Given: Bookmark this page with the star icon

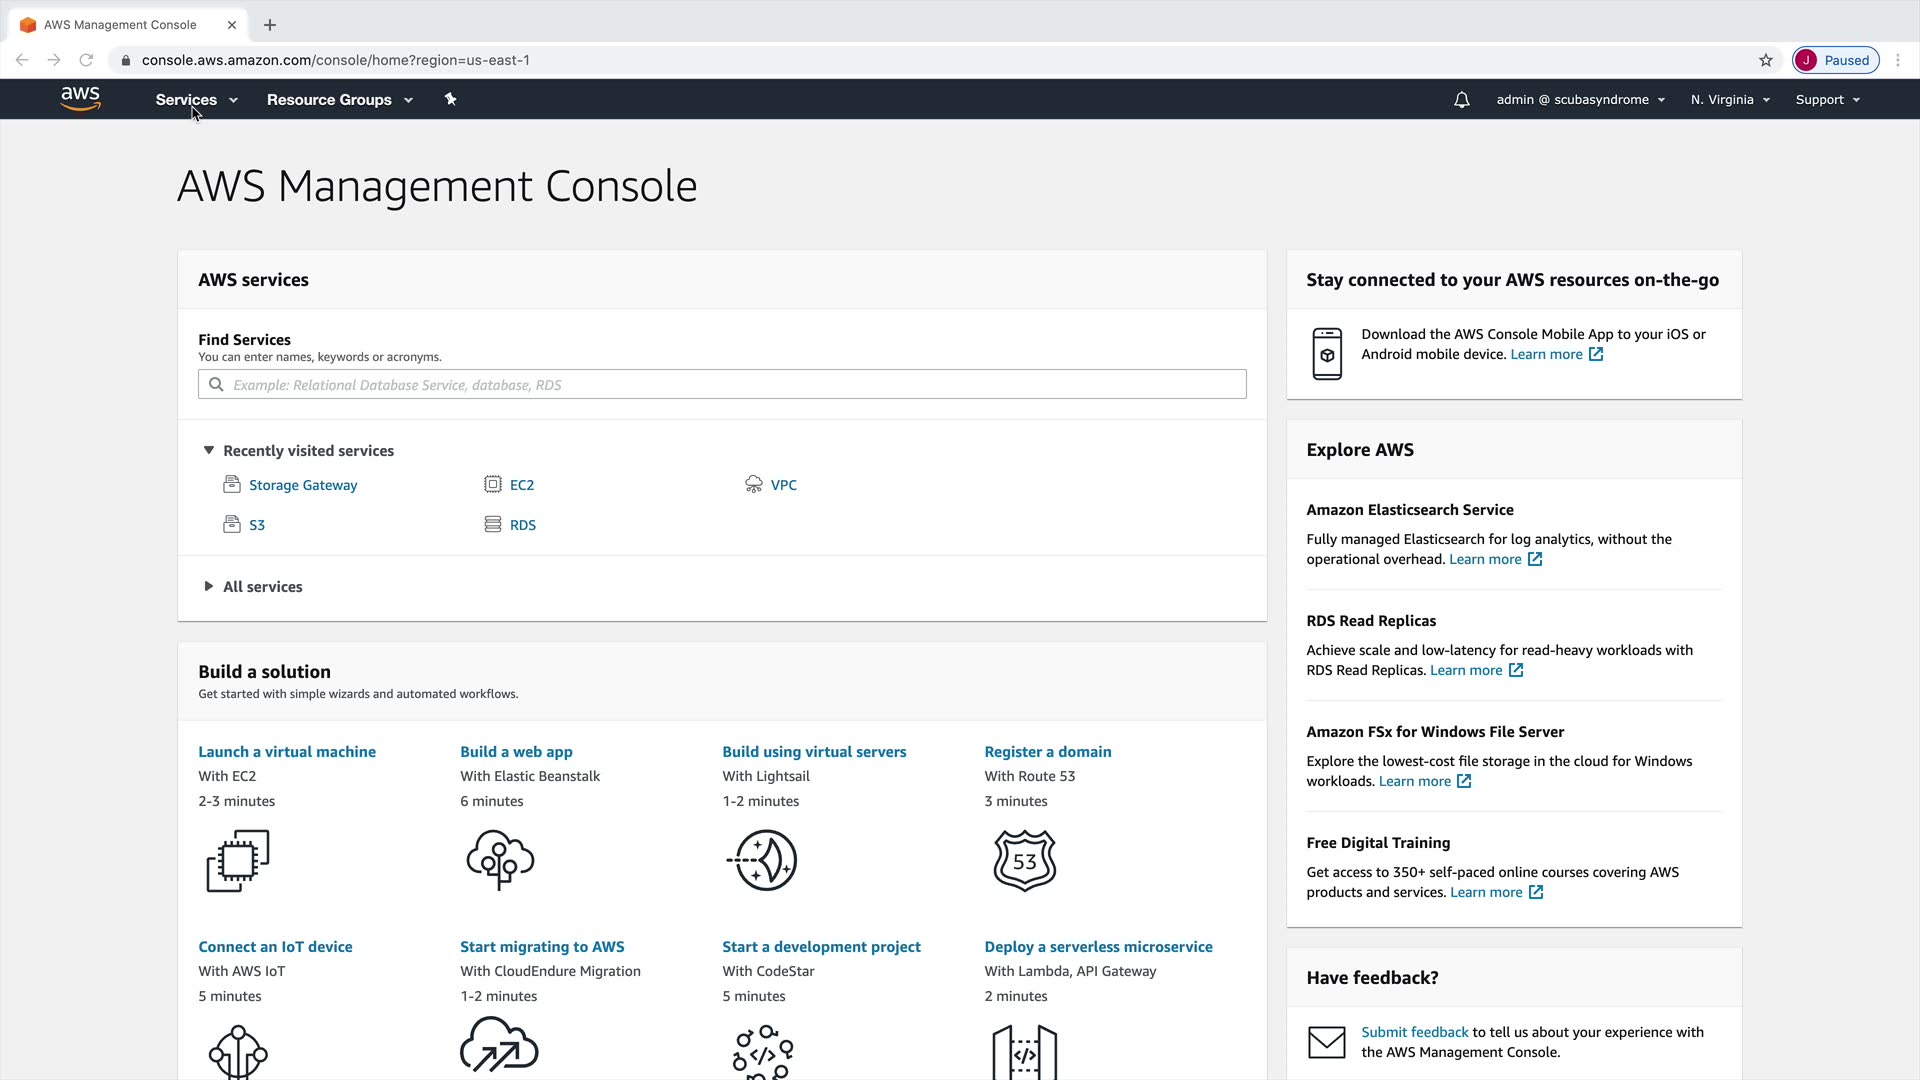Looking at the screenshot, I should pyautogui.click(x=1766, y=60).
